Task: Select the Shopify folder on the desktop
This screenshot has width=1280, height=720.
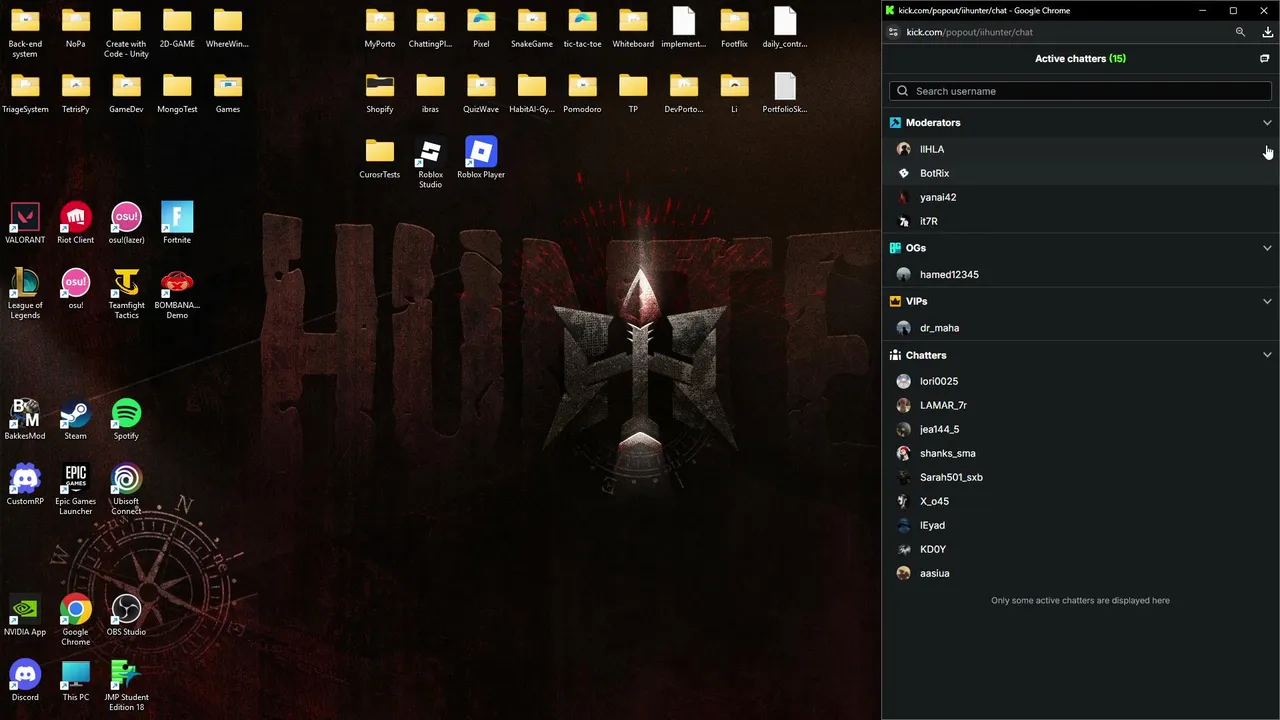Action: 380,93
